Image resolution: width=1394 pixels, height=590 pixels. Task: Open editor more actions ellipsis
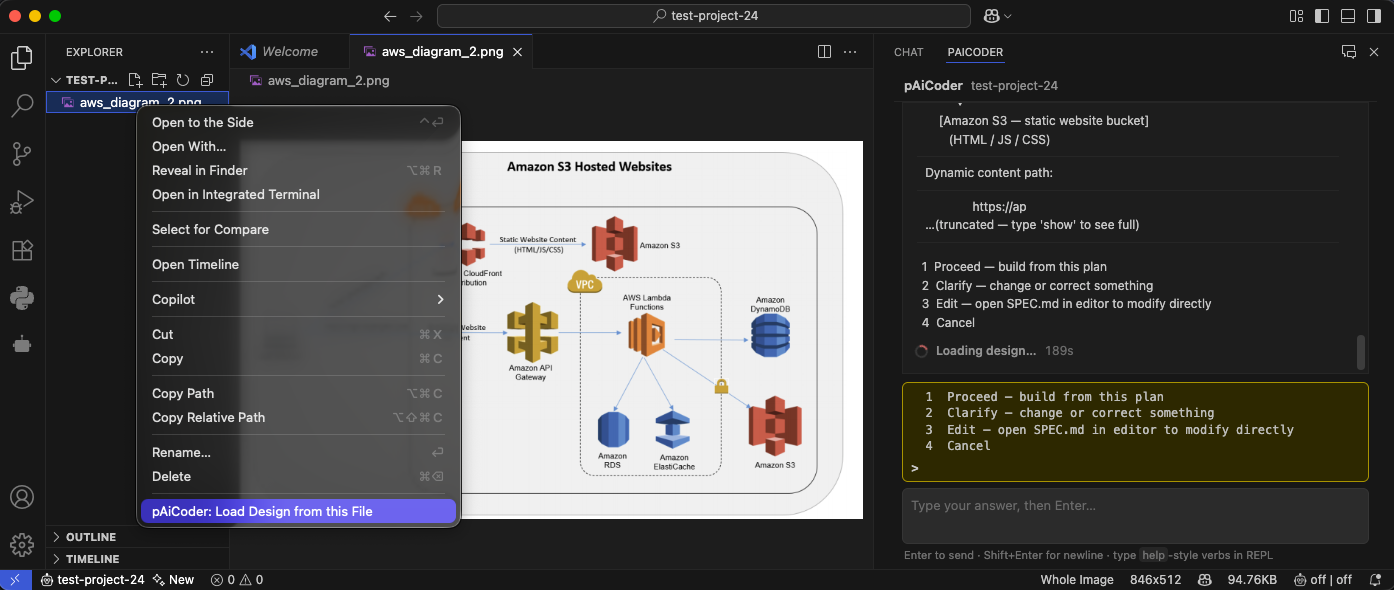[850, 51]
